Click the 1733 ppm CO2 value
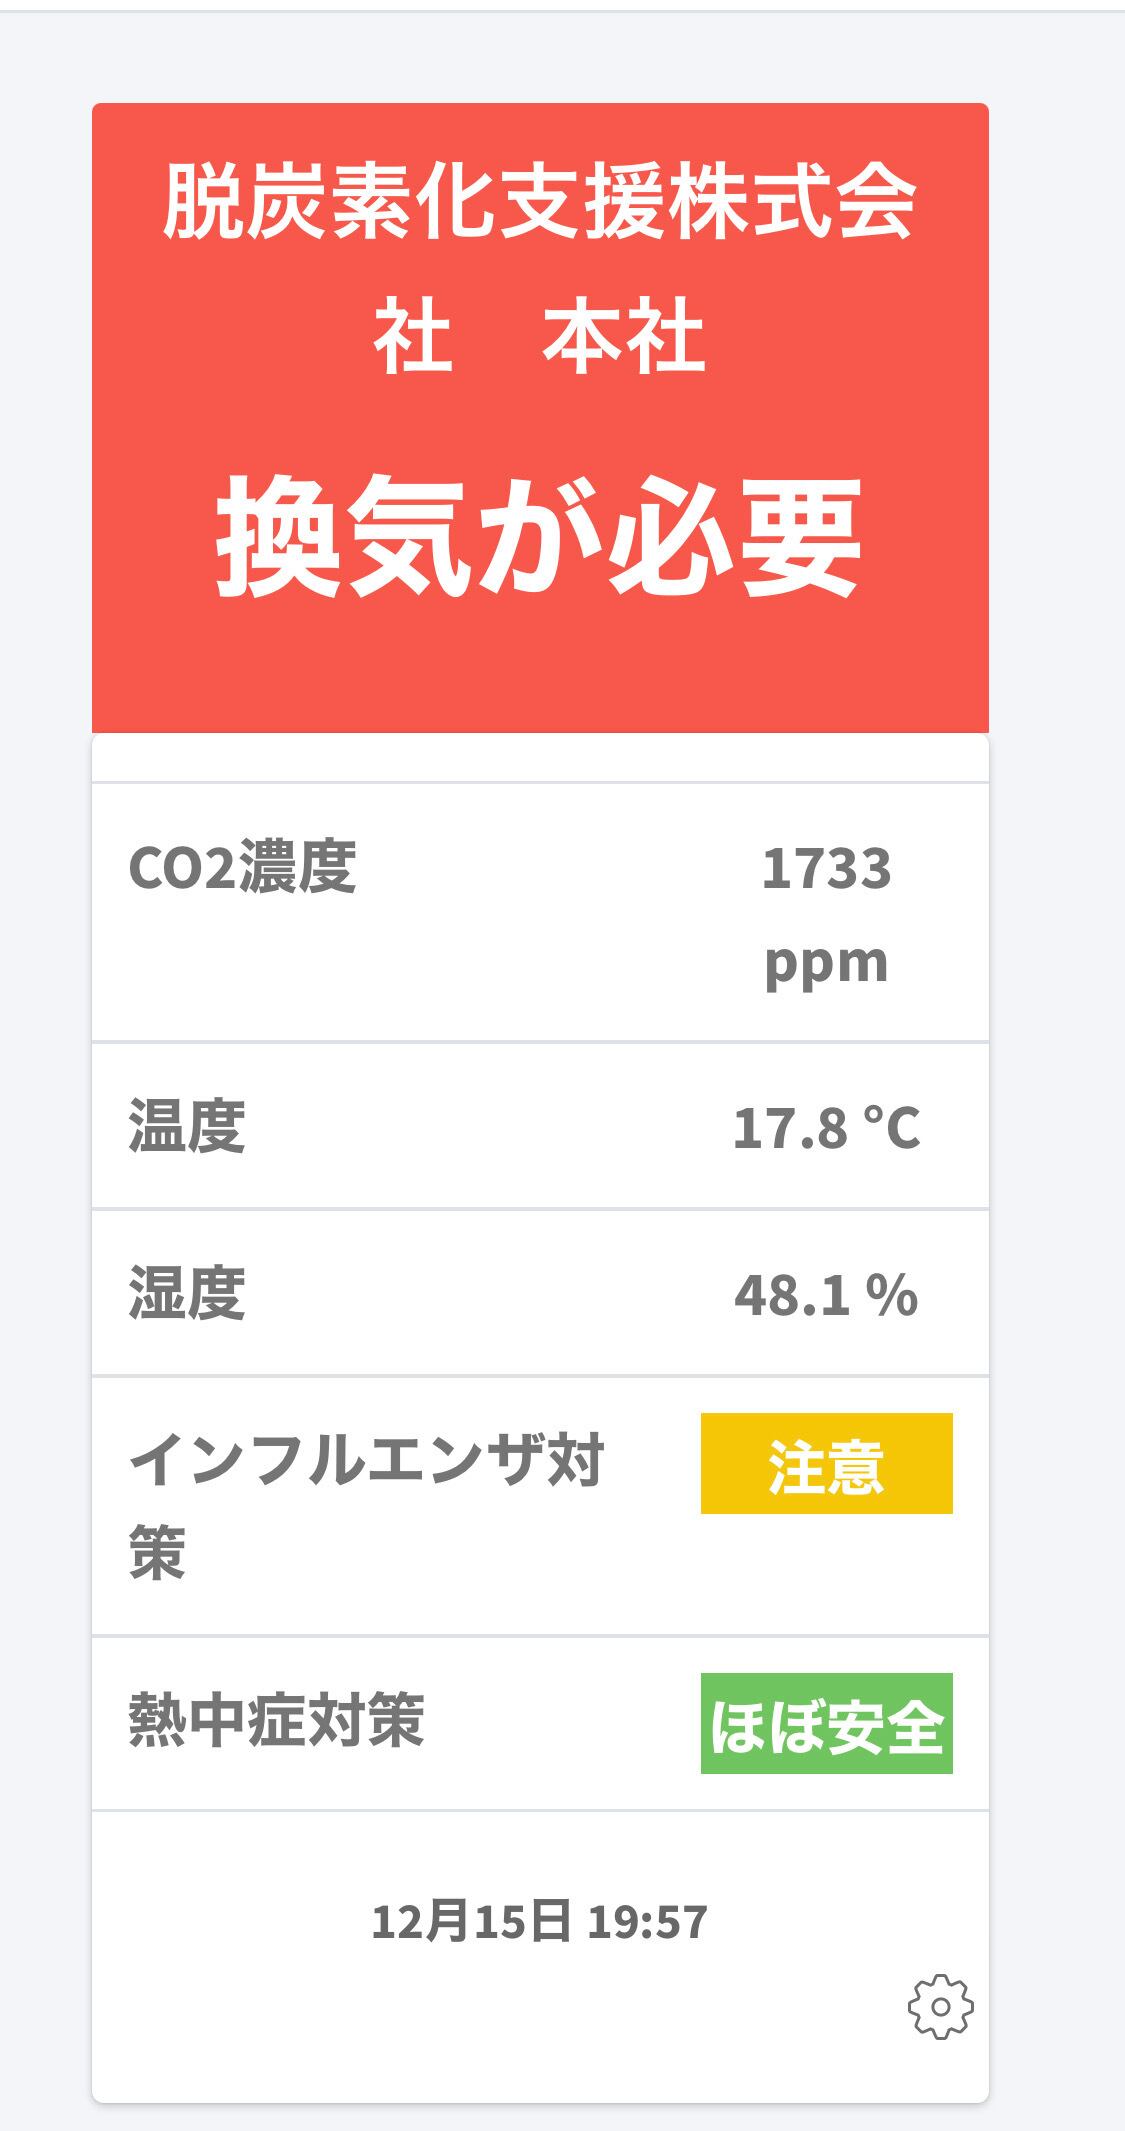This screenshot has height=2131, width=1125. [x=826, y=914]
